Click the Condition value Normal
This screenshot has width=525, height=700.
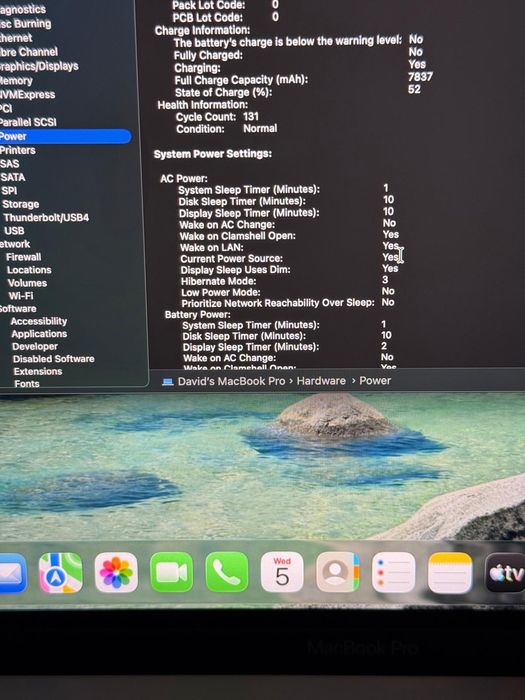(260, 129)
